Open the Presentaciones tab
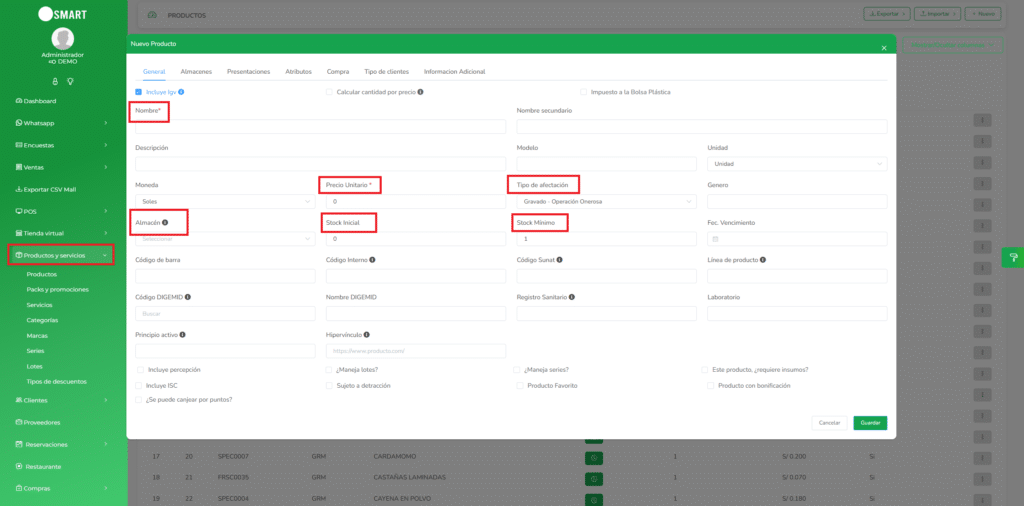This screenshot has width=1024, height=506. 248,72
